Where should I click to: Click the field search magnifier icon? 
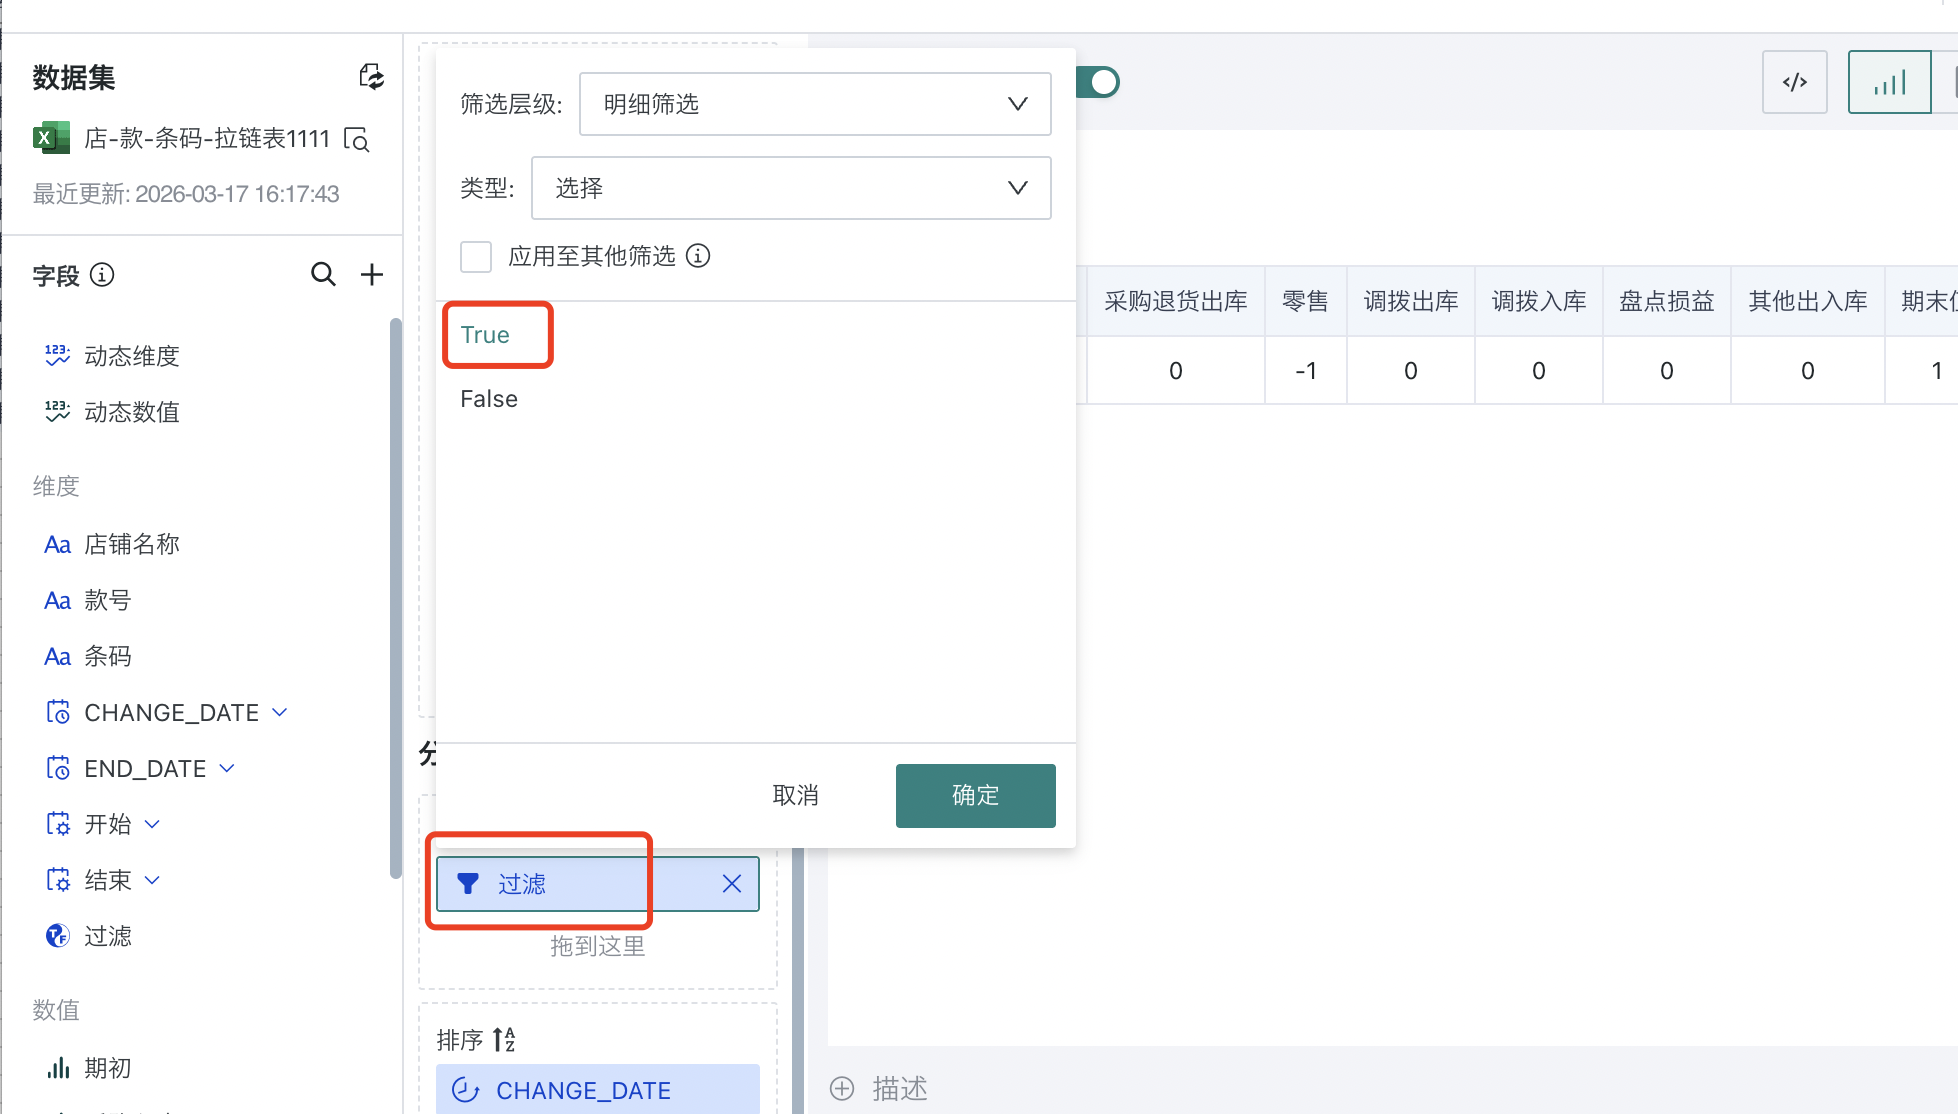[323, 274]
